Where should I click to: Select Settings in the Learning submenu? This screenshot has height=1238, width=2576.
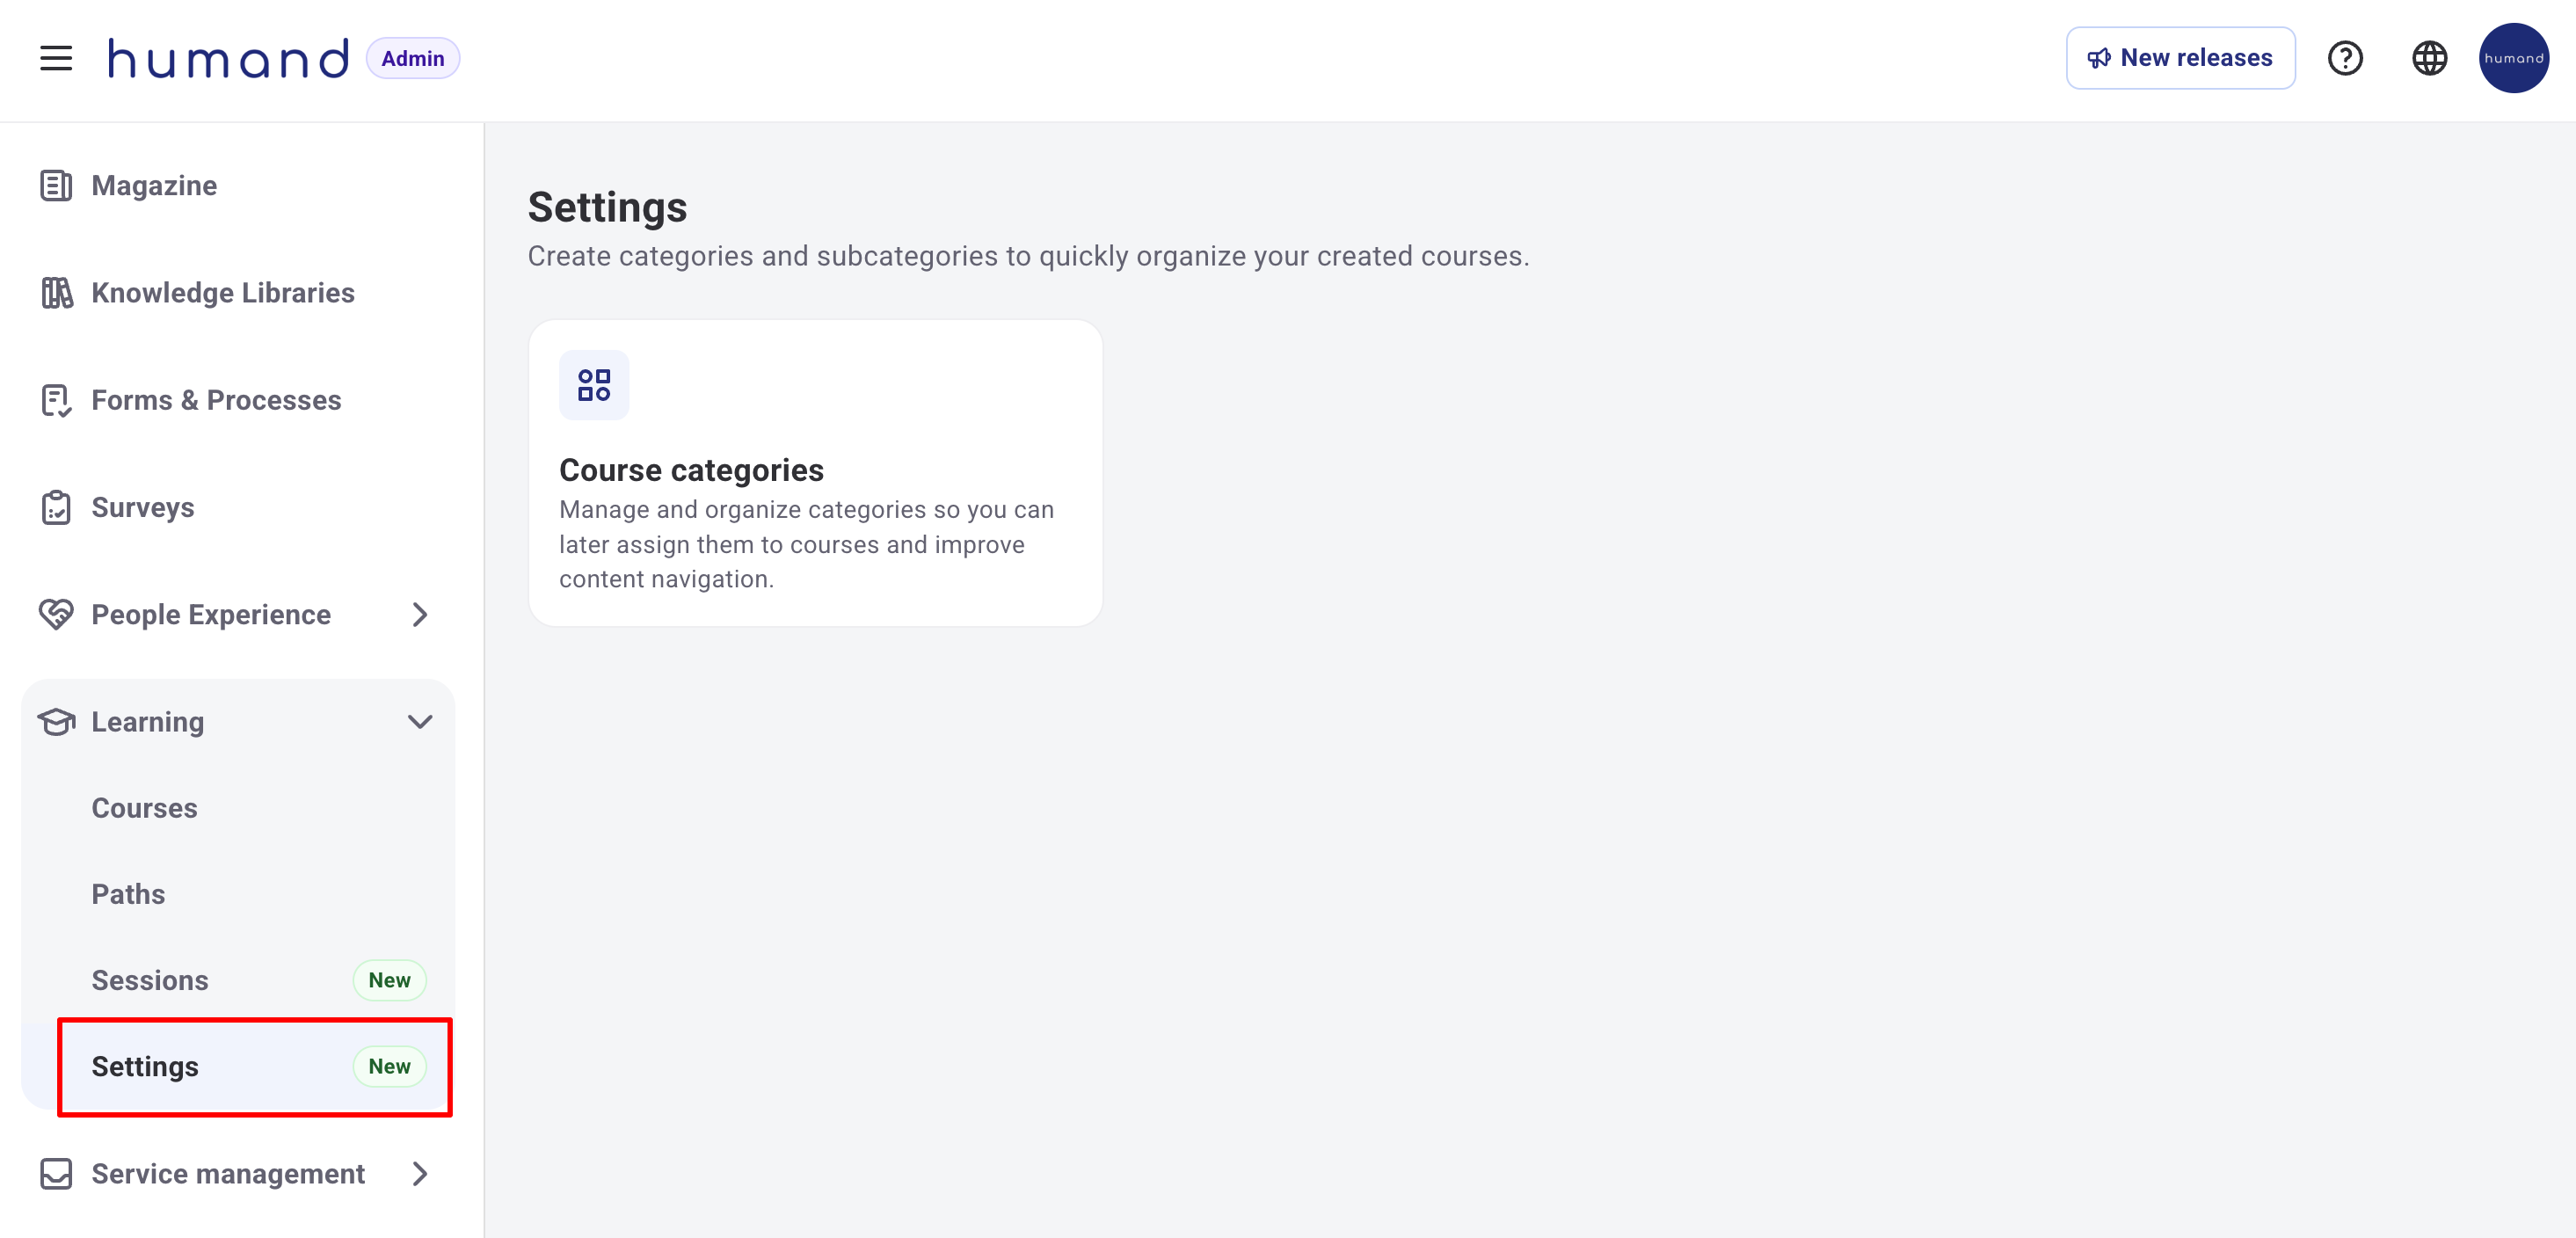click(146, 1067)
